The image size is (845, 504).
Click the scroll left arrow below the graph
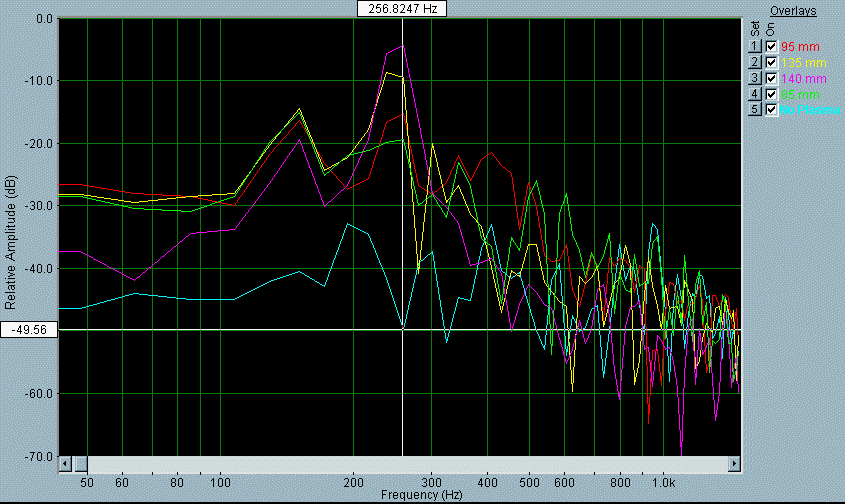65,464
